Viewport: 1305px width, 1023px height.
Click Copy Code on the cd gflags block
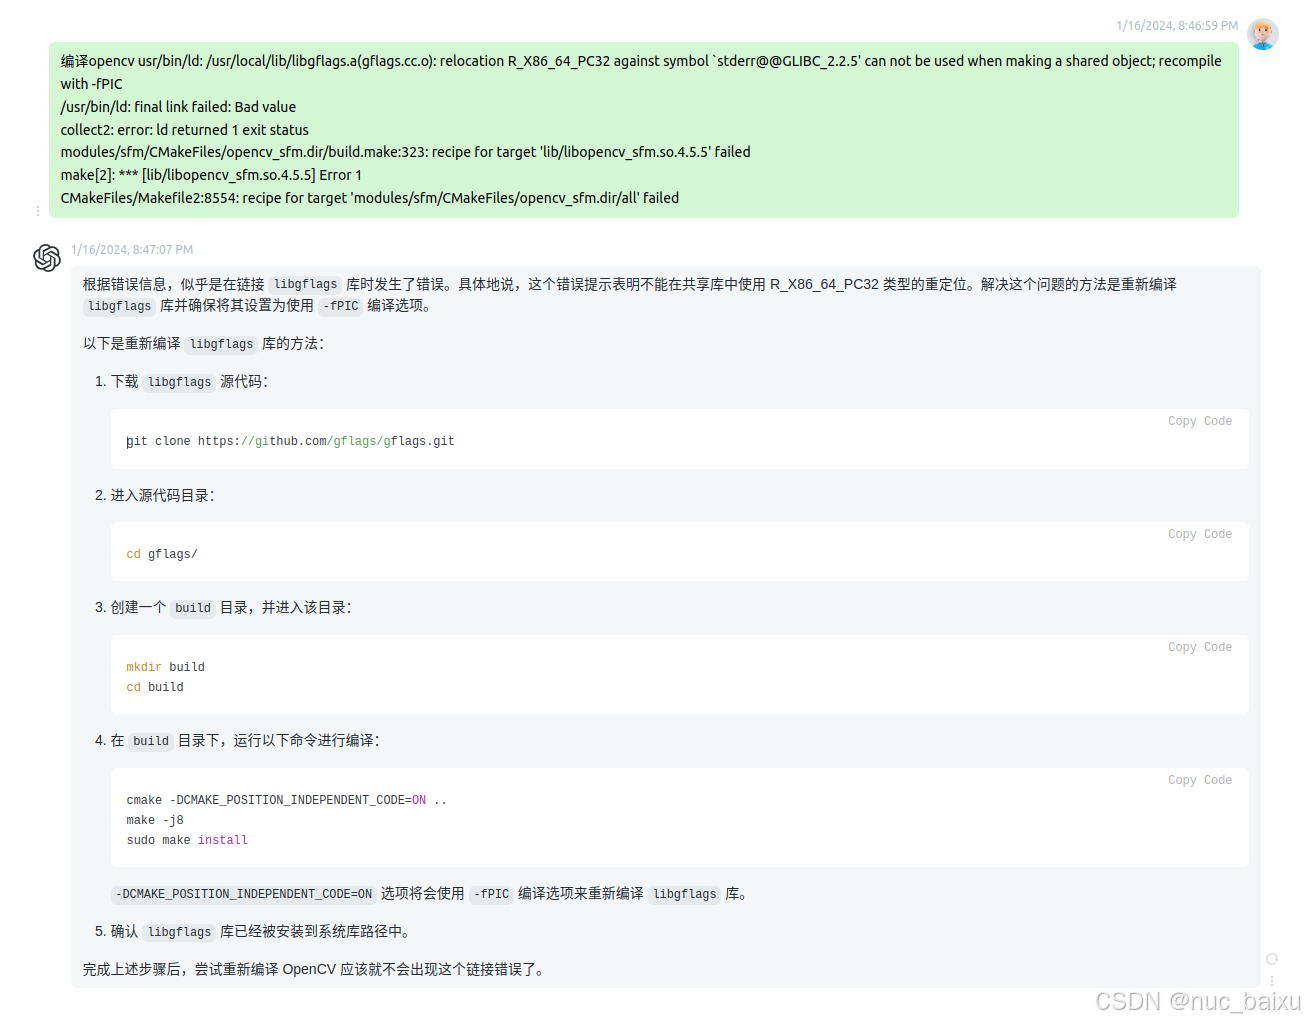pyautogui.click(x=1199, y=533)
